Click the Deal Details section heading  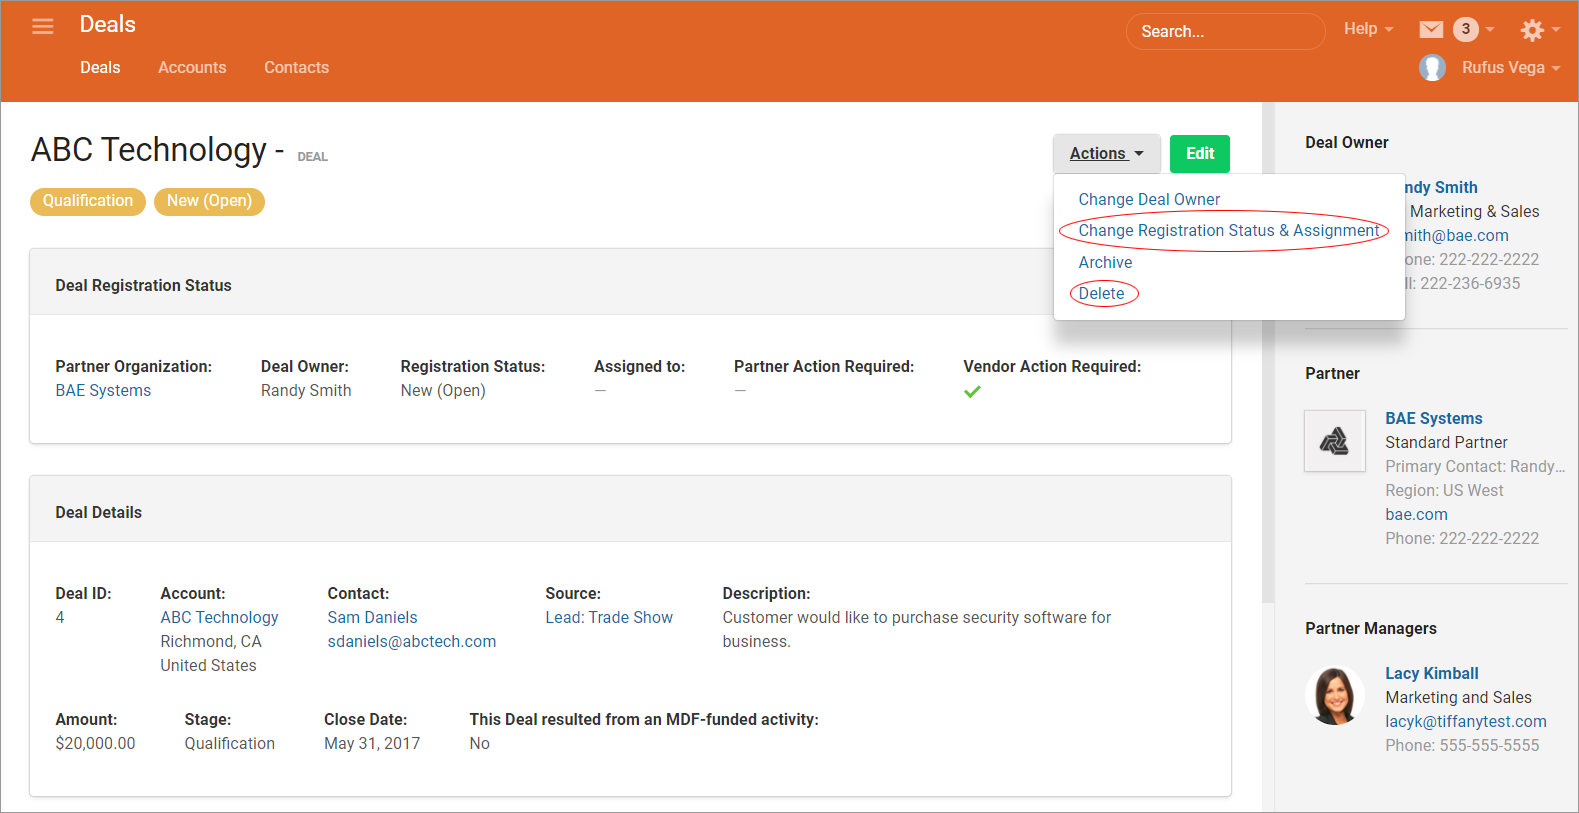98,513
